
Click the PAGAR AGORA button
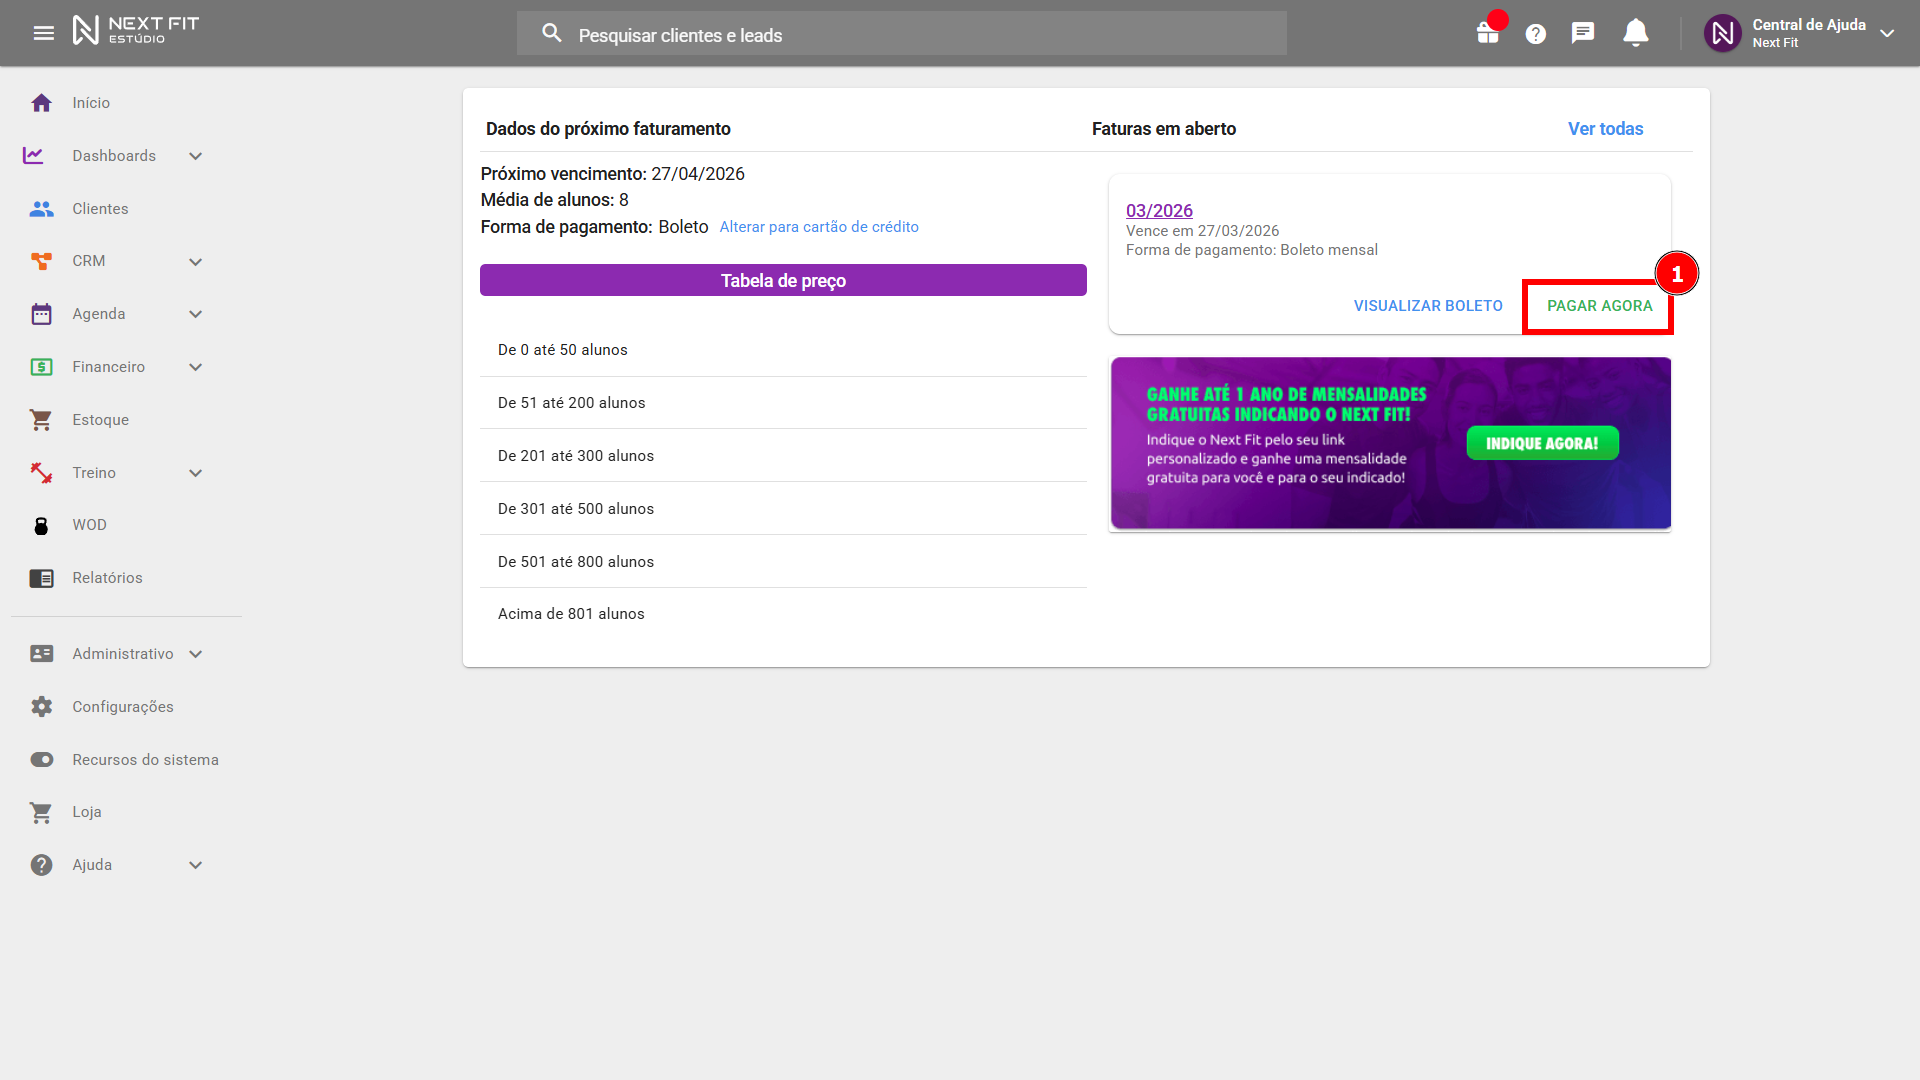click(x=1599, y=306)
